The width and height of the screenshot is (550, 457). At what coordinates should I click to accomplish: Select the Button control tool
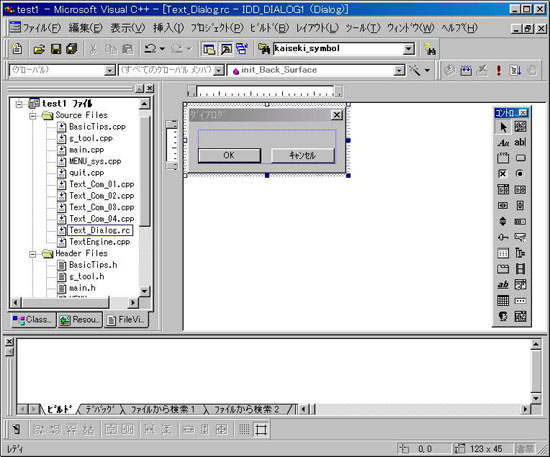[x=520, y=158]
